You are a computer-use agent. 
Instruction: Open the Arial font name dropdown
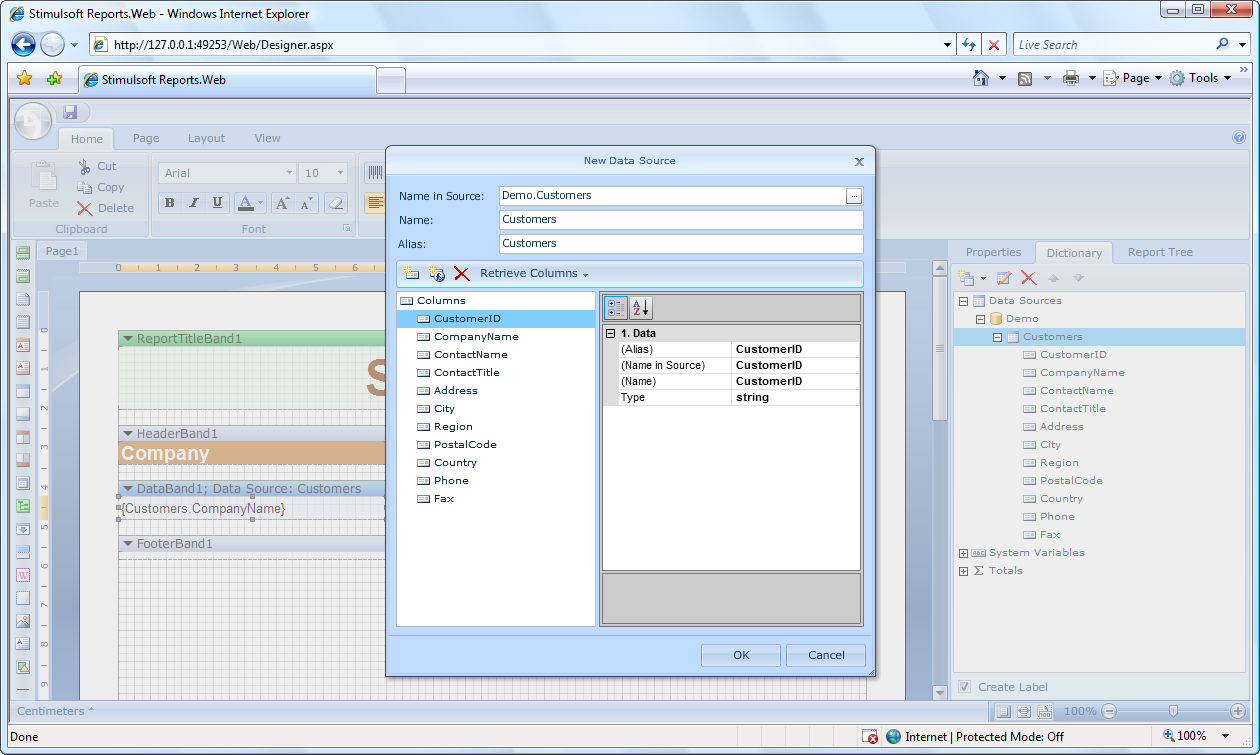click(289, 173)
